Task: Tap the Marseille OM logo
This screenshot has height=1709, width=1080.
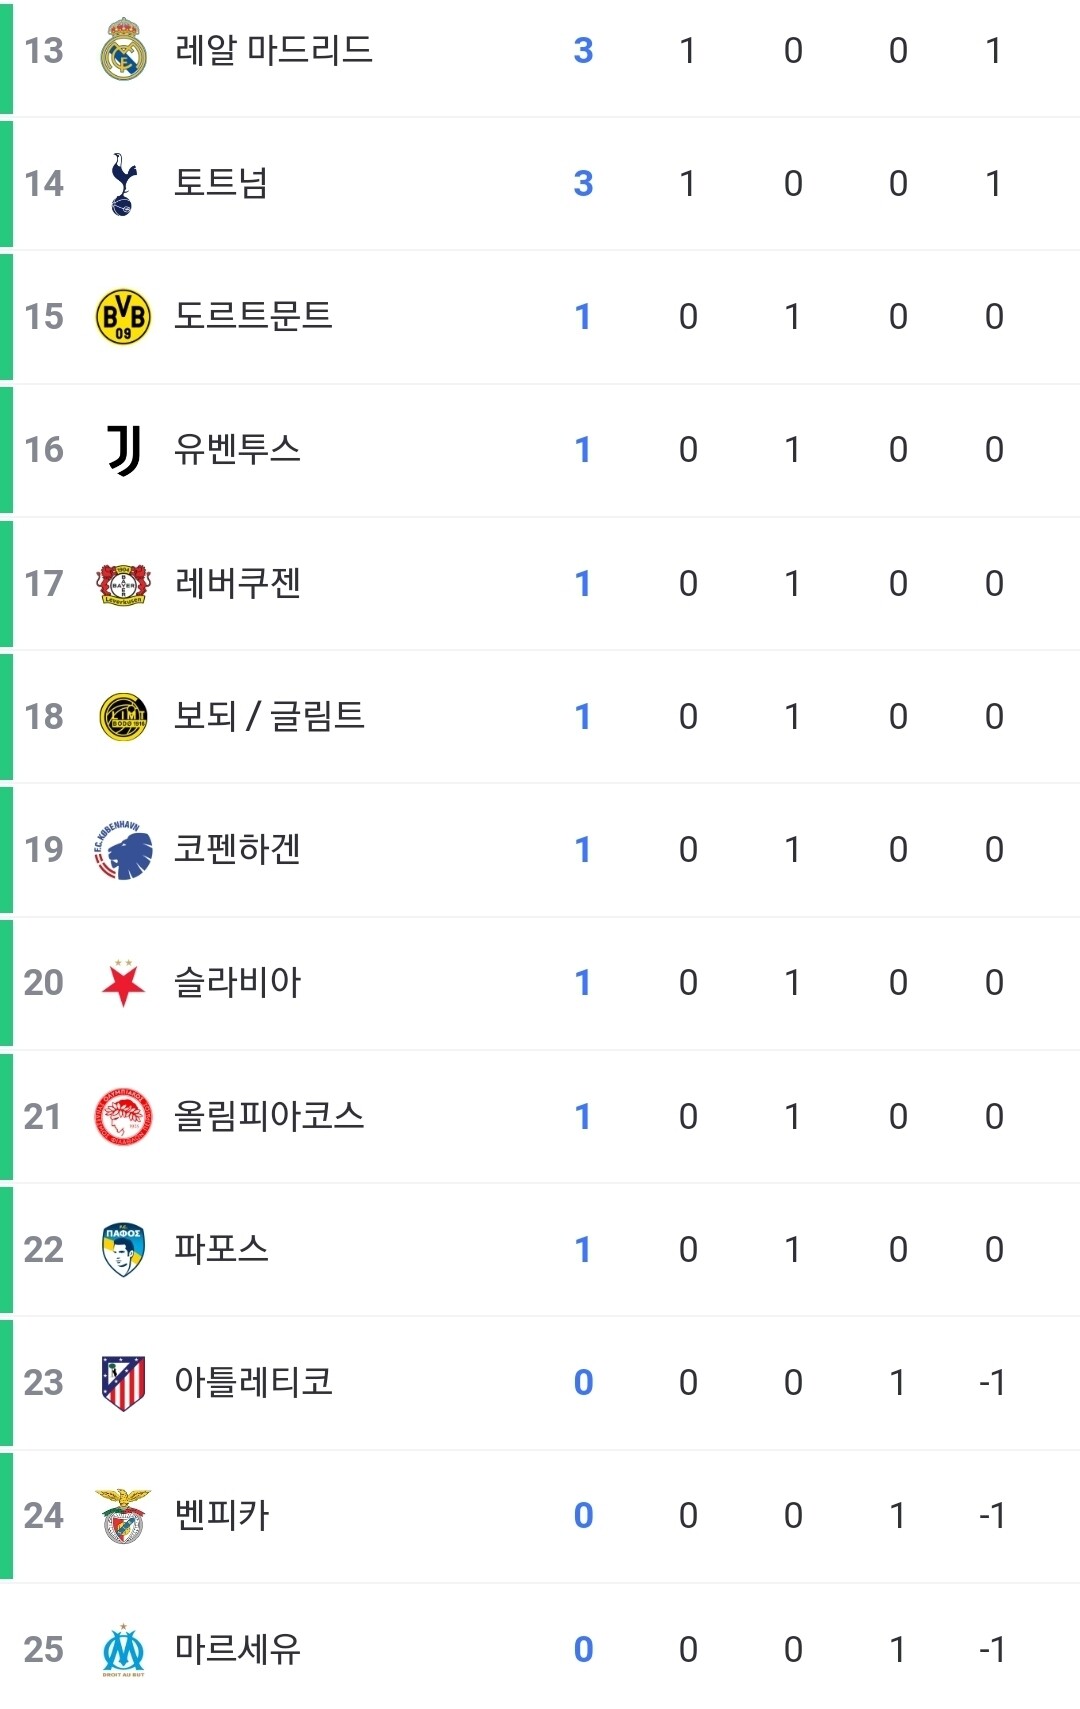Action: [123, 1650]
